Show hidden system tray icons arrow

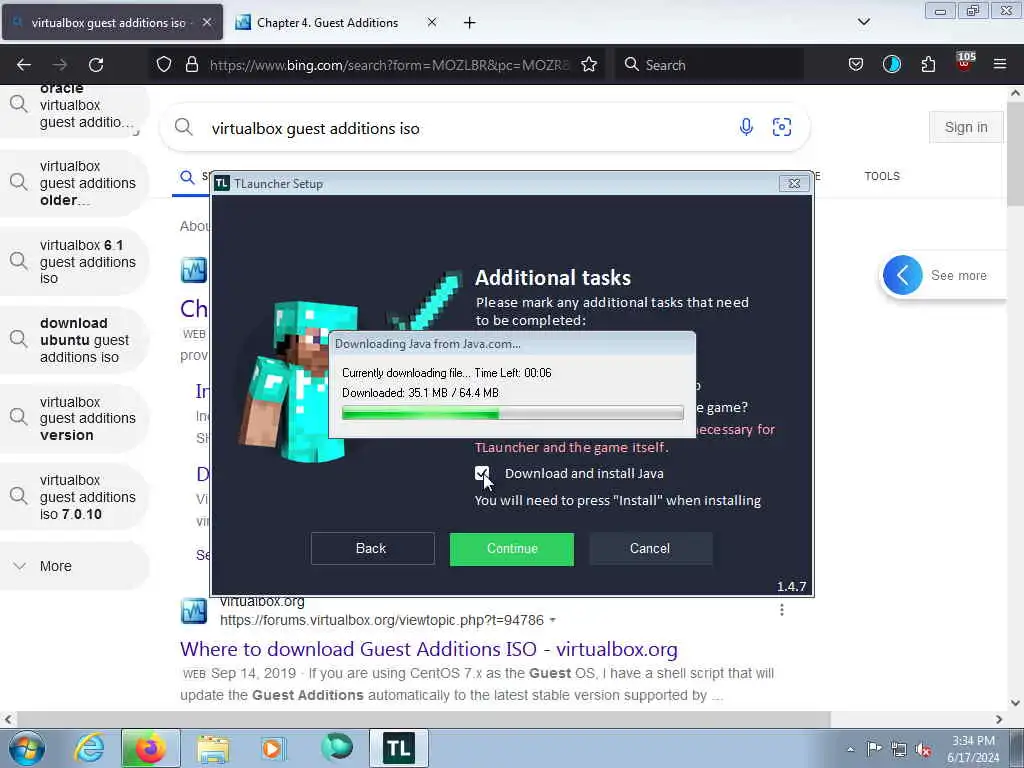[850, 749]
